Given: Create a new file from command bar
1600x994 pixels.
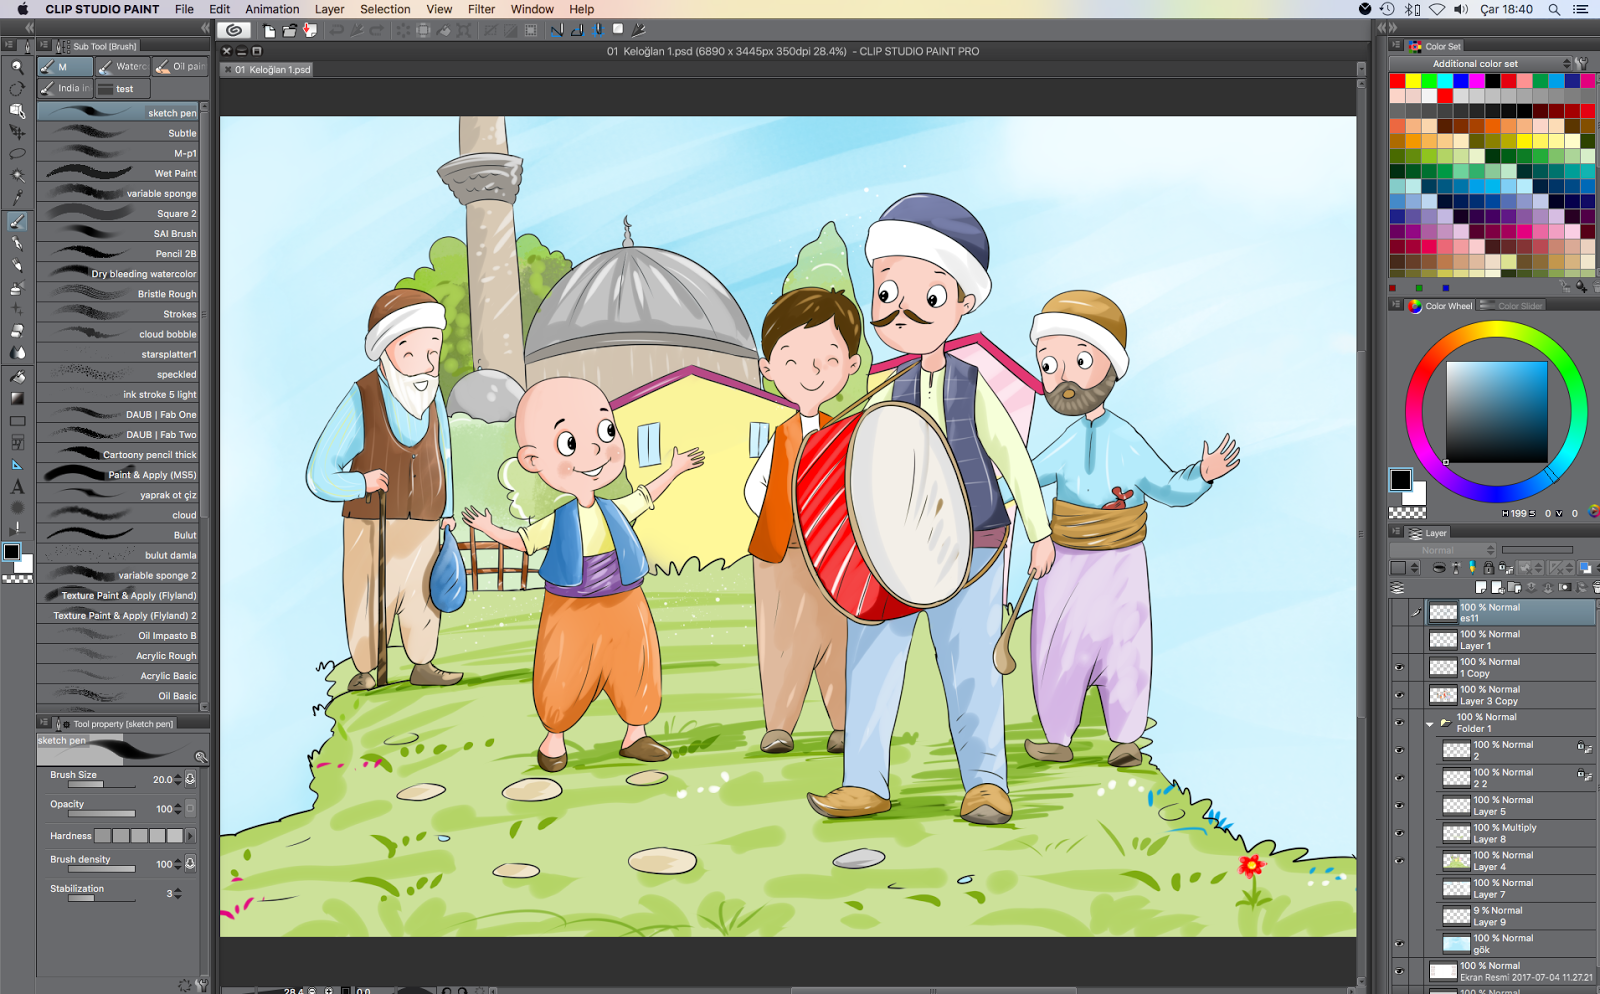Looking at the screenshot, I should pos(270,30).
